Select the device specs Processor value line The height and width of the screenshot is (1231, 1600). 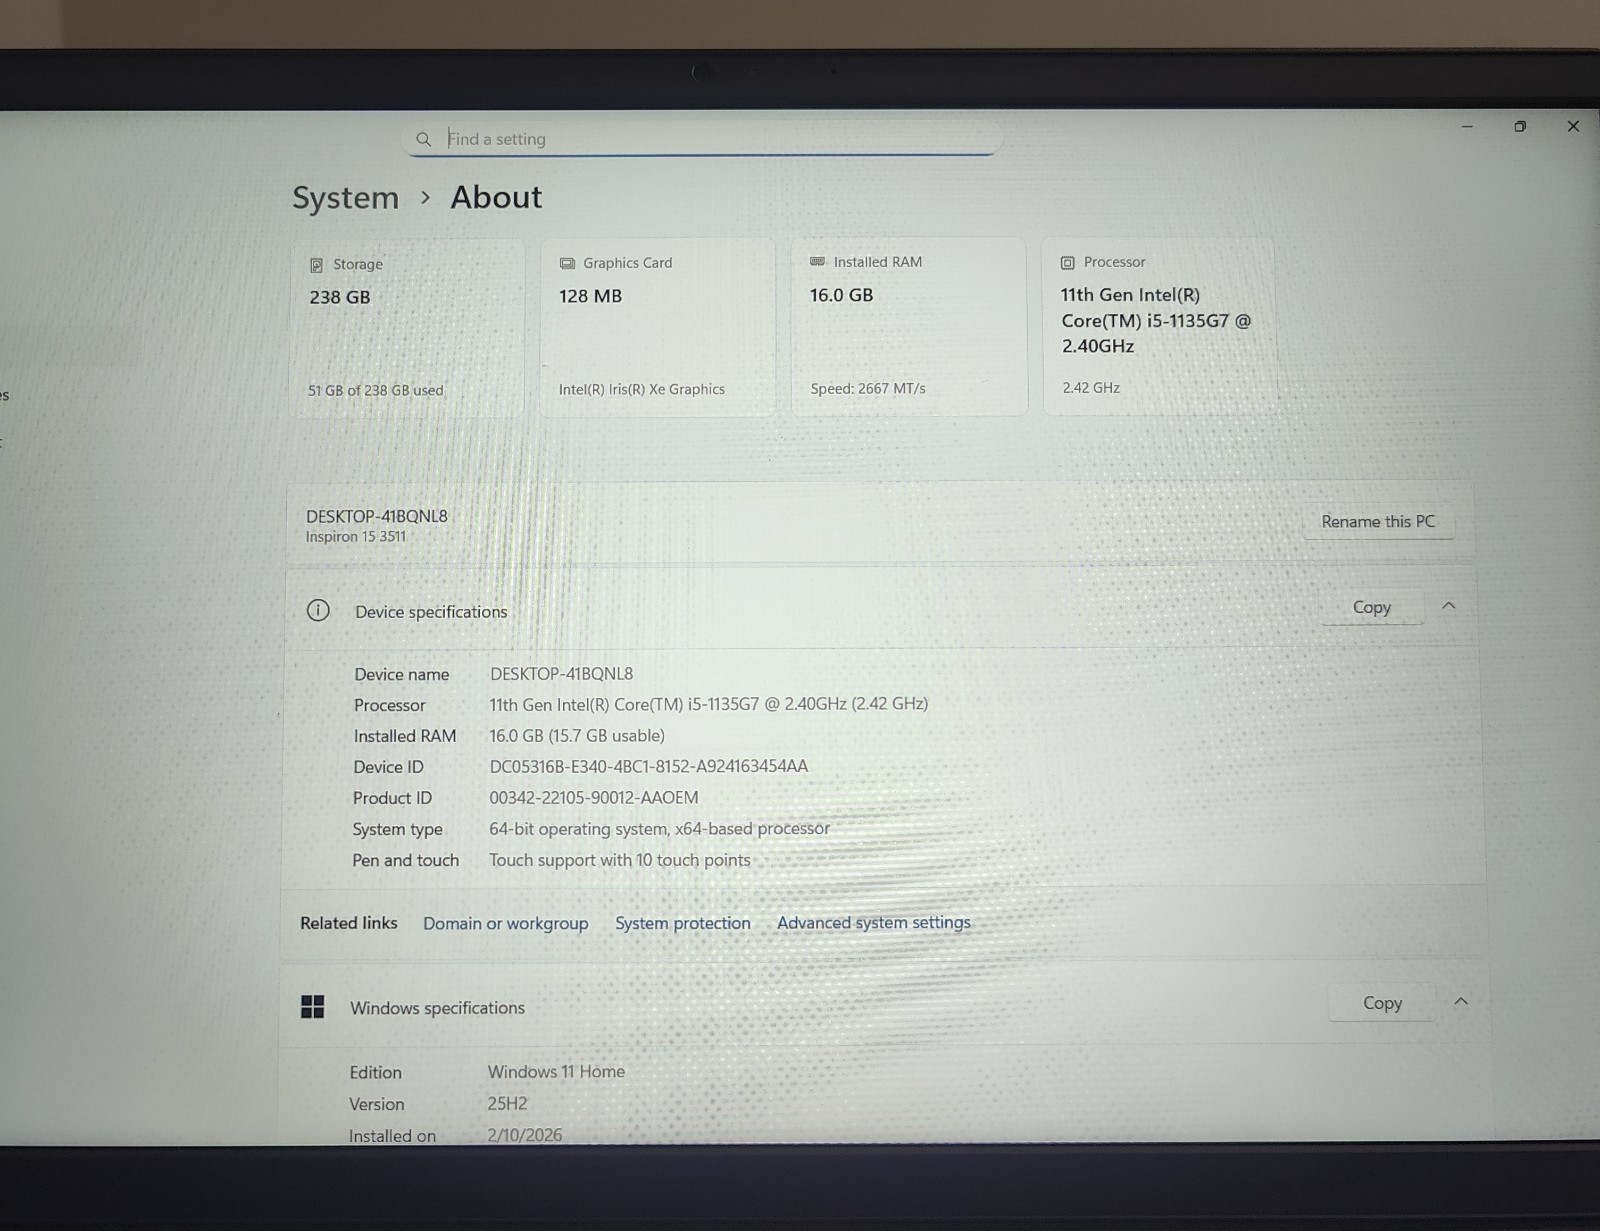pos(708,705)
